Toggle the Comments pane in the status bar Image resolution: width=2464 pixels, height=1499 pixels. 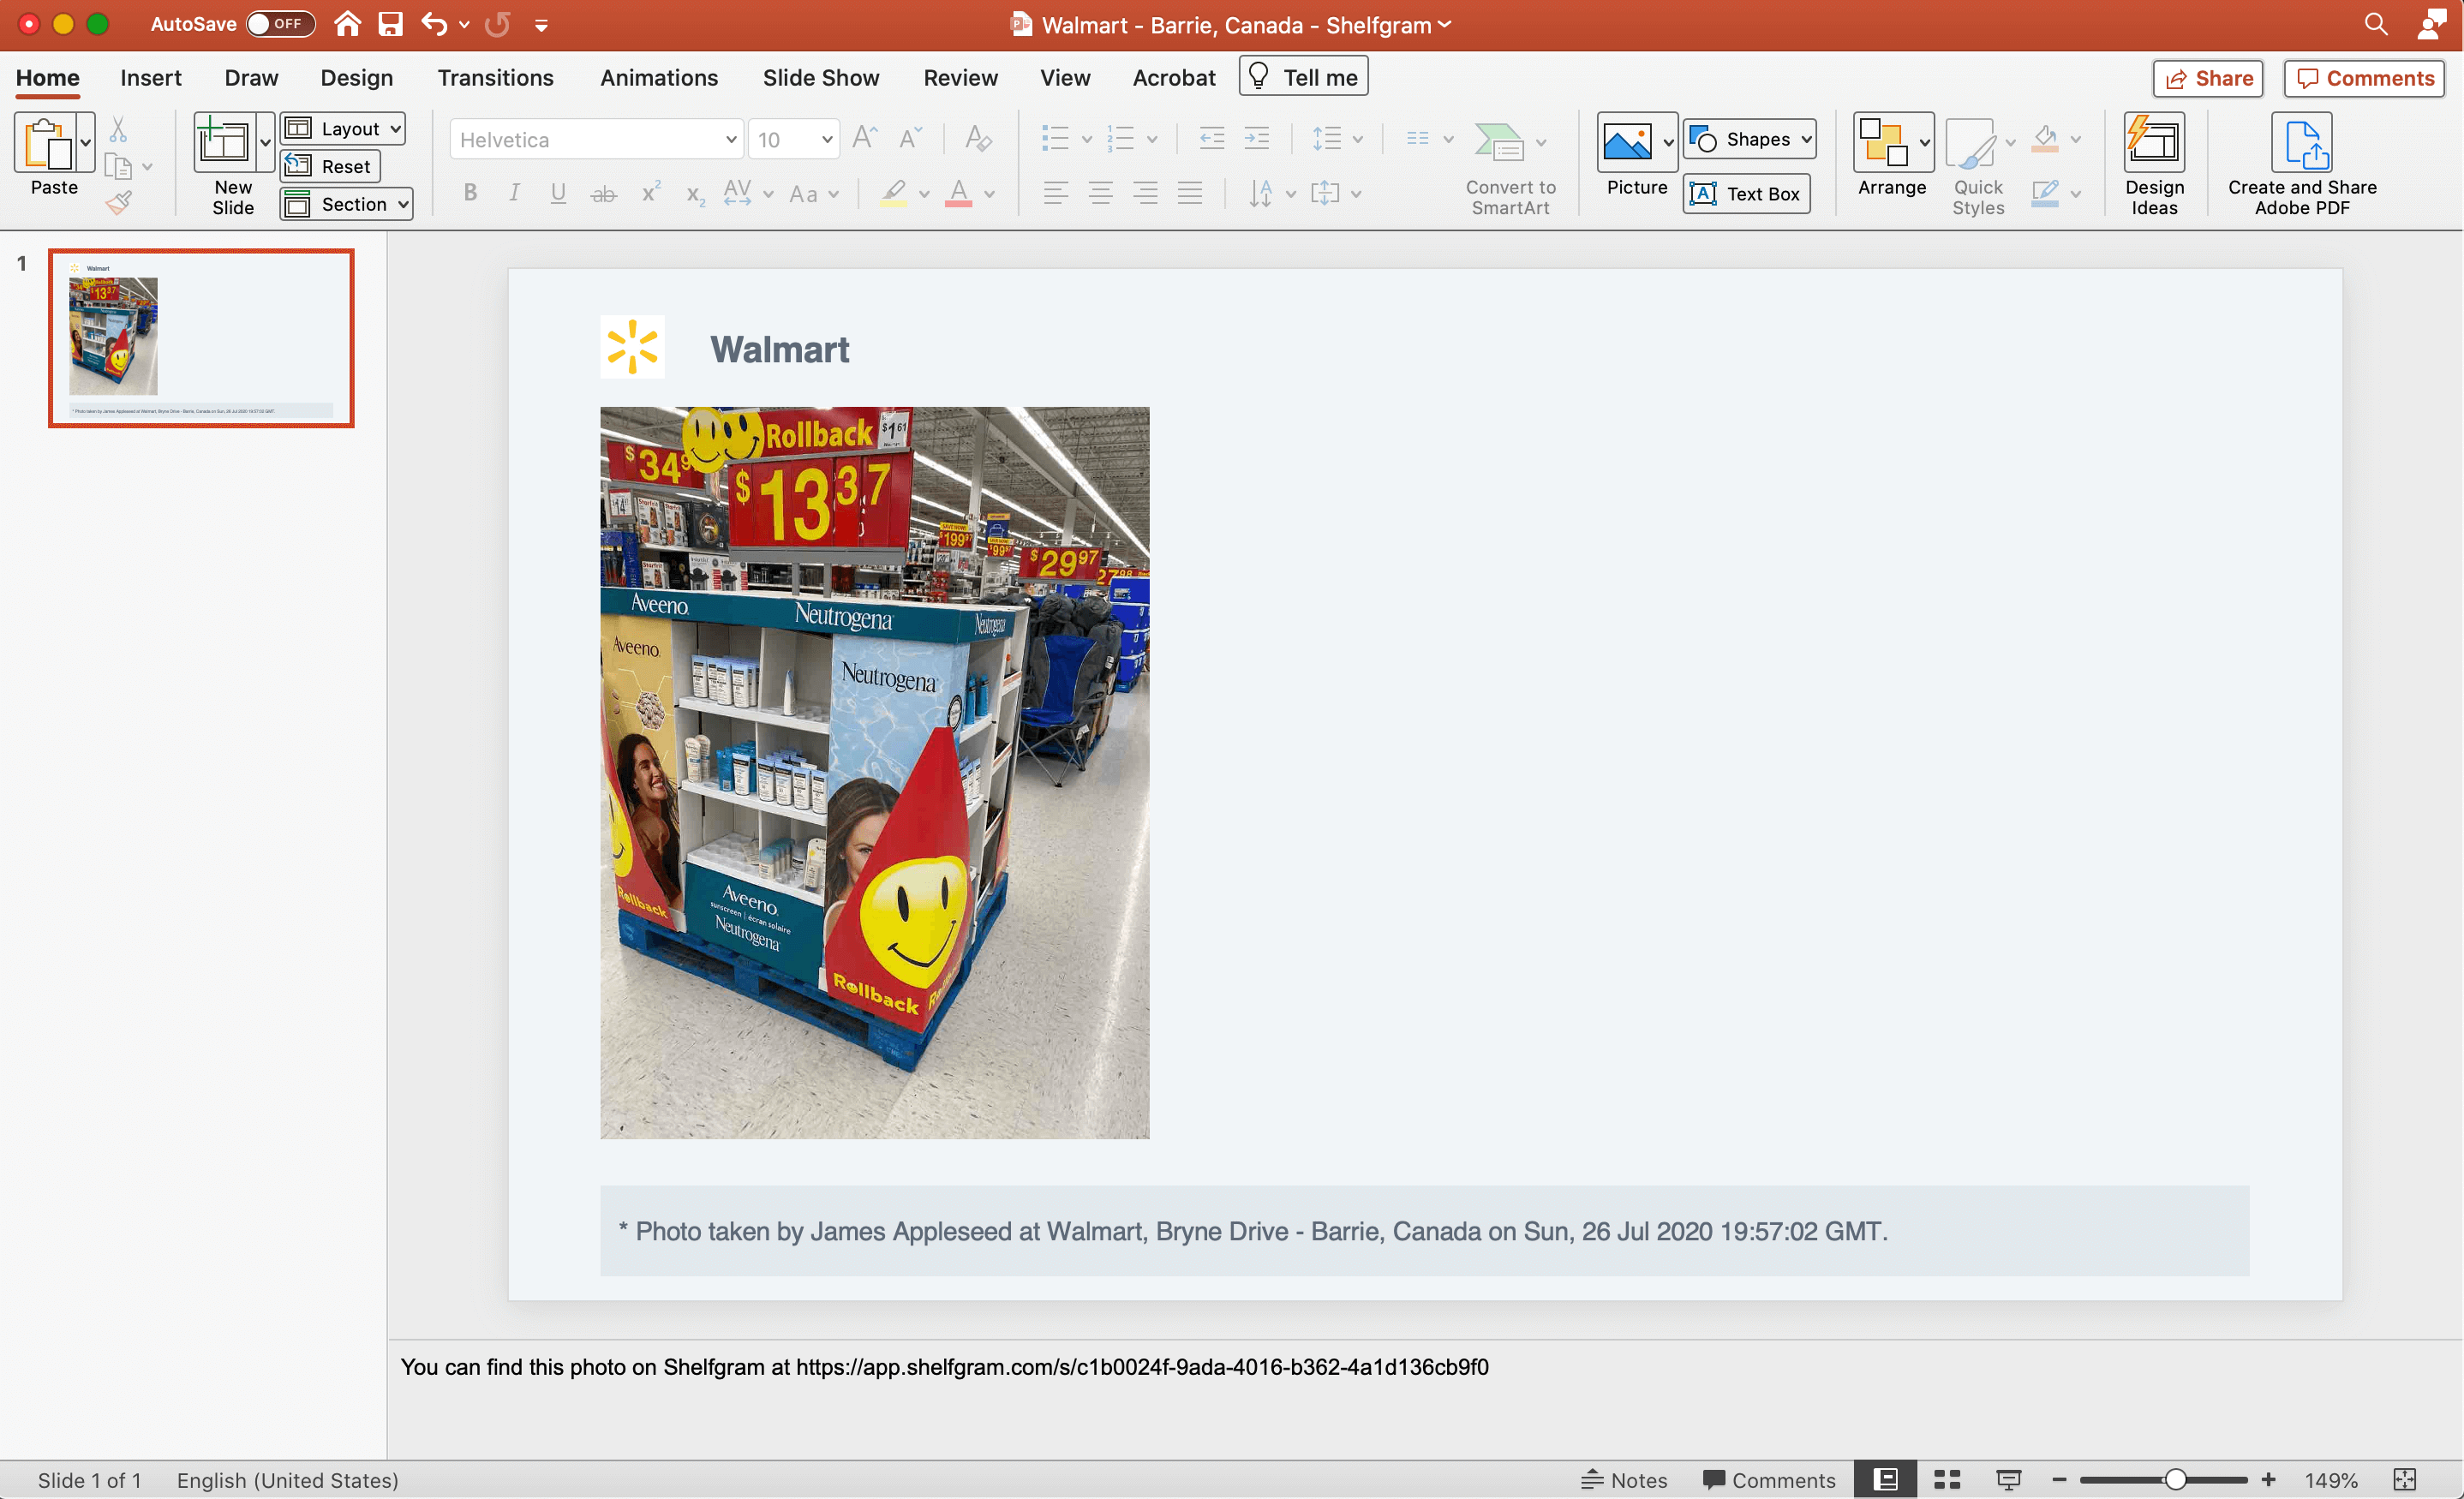(1768, 1479)
